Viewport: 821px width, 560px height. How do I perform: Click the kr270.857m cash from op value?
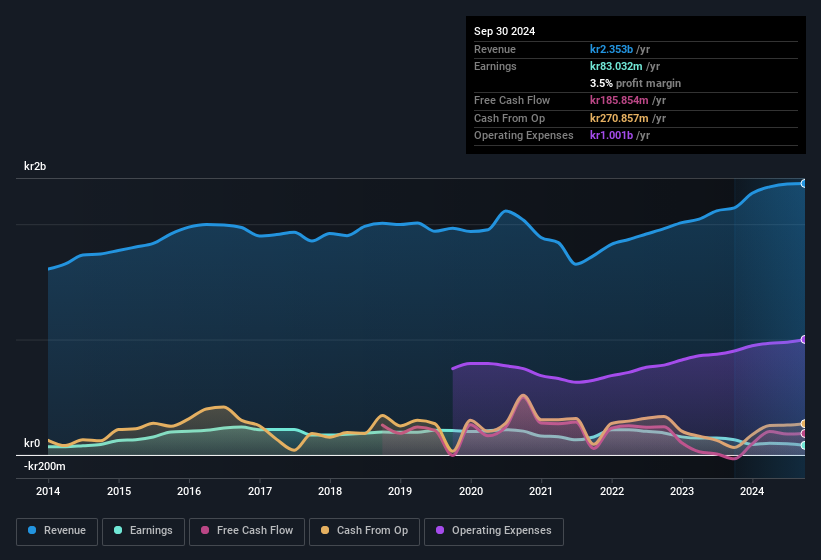click(x=619, y=118)
